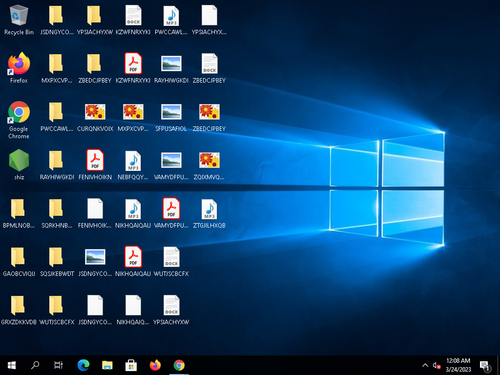Select the ZBEDCJPBEY DOCX file

pyautogui.click(x=209, y=68)
